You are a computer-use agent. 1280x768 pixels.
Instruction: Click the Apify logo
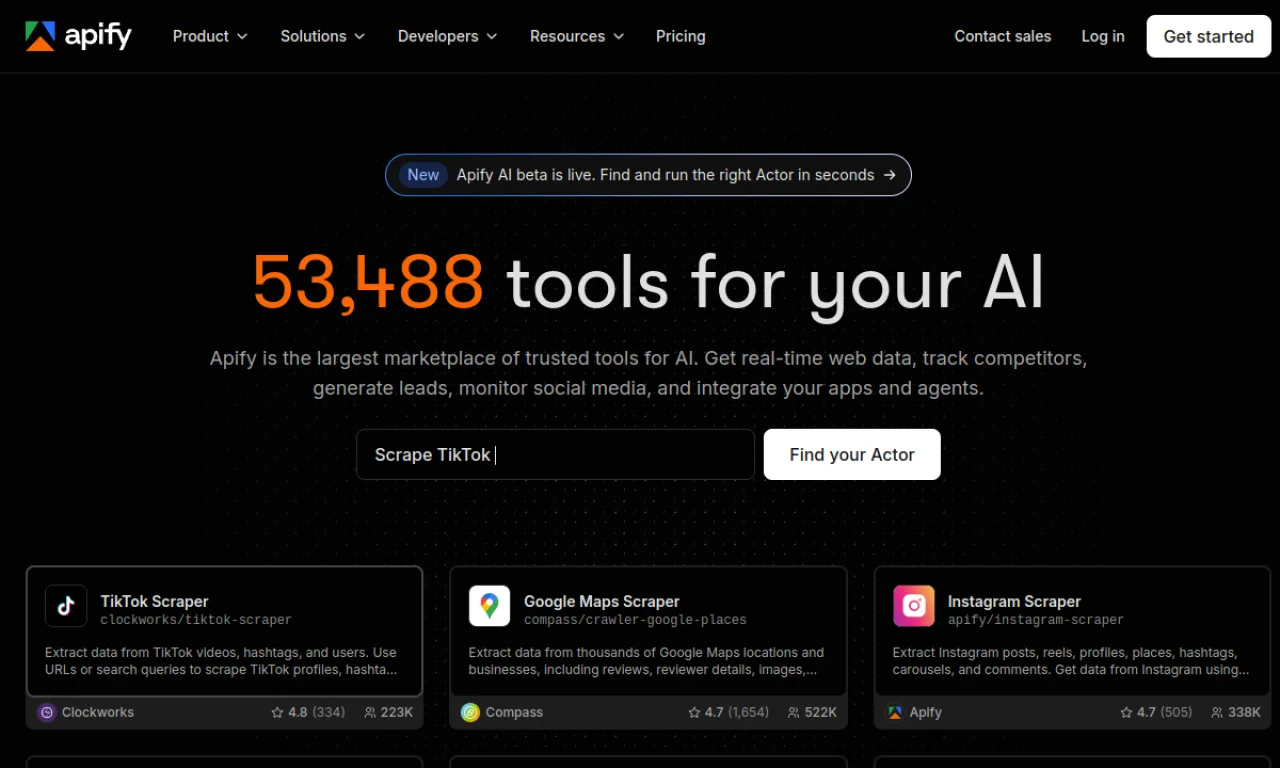(x=78, y=36)
